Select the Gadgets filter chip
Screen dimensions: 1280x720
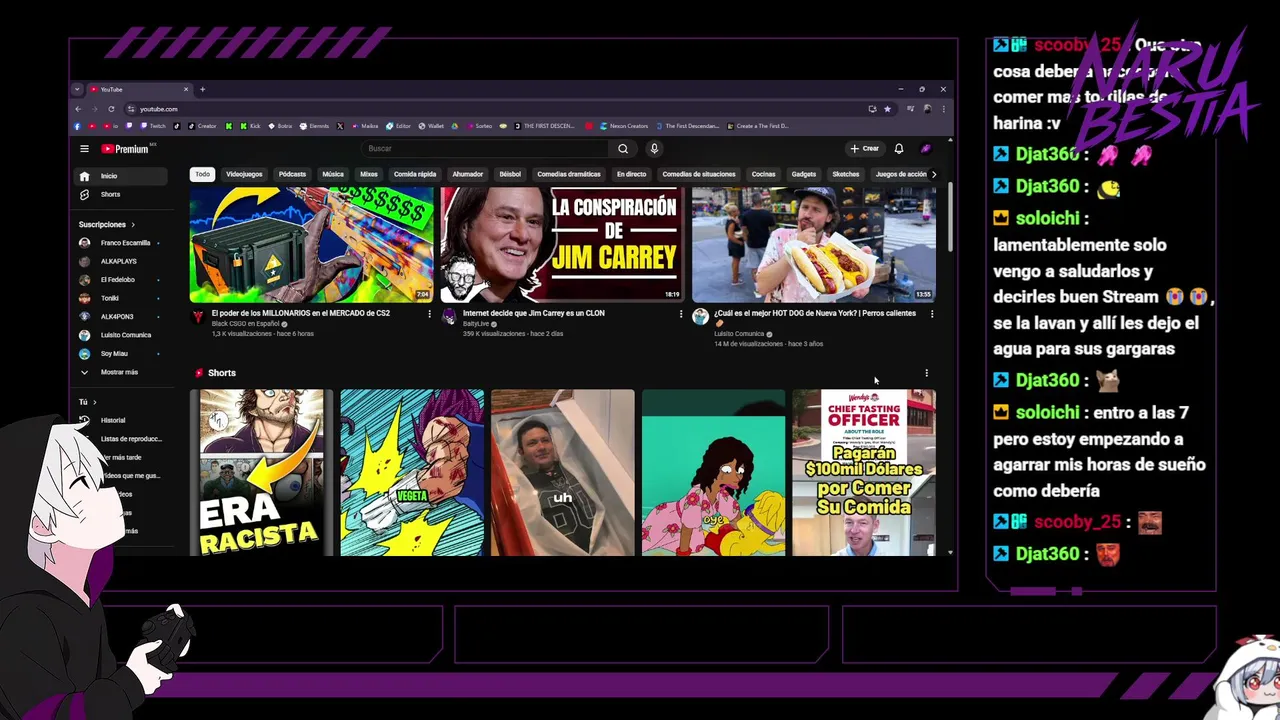click(x=804, y=174)
